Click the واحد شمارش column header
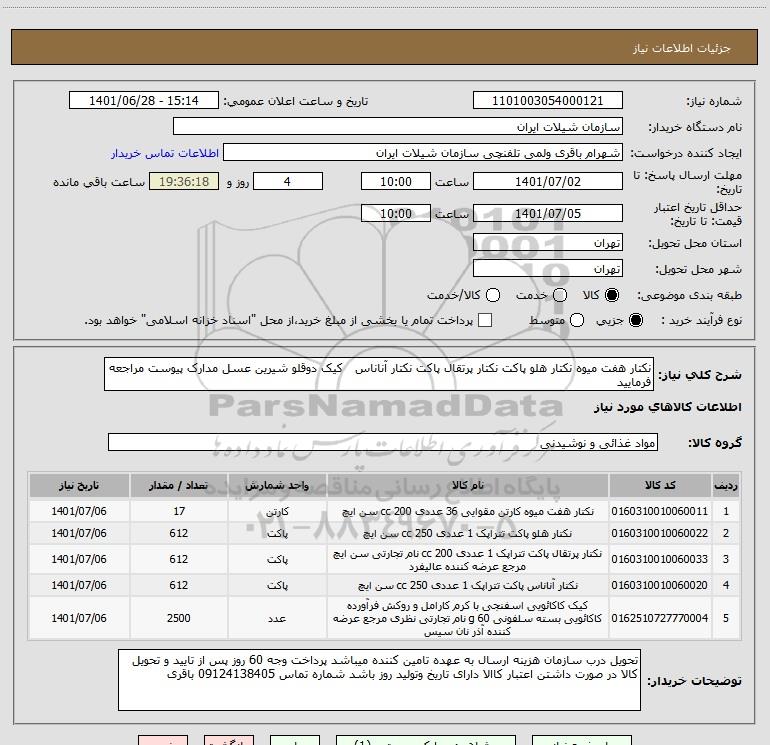770x745 pixels. [277, 485]
